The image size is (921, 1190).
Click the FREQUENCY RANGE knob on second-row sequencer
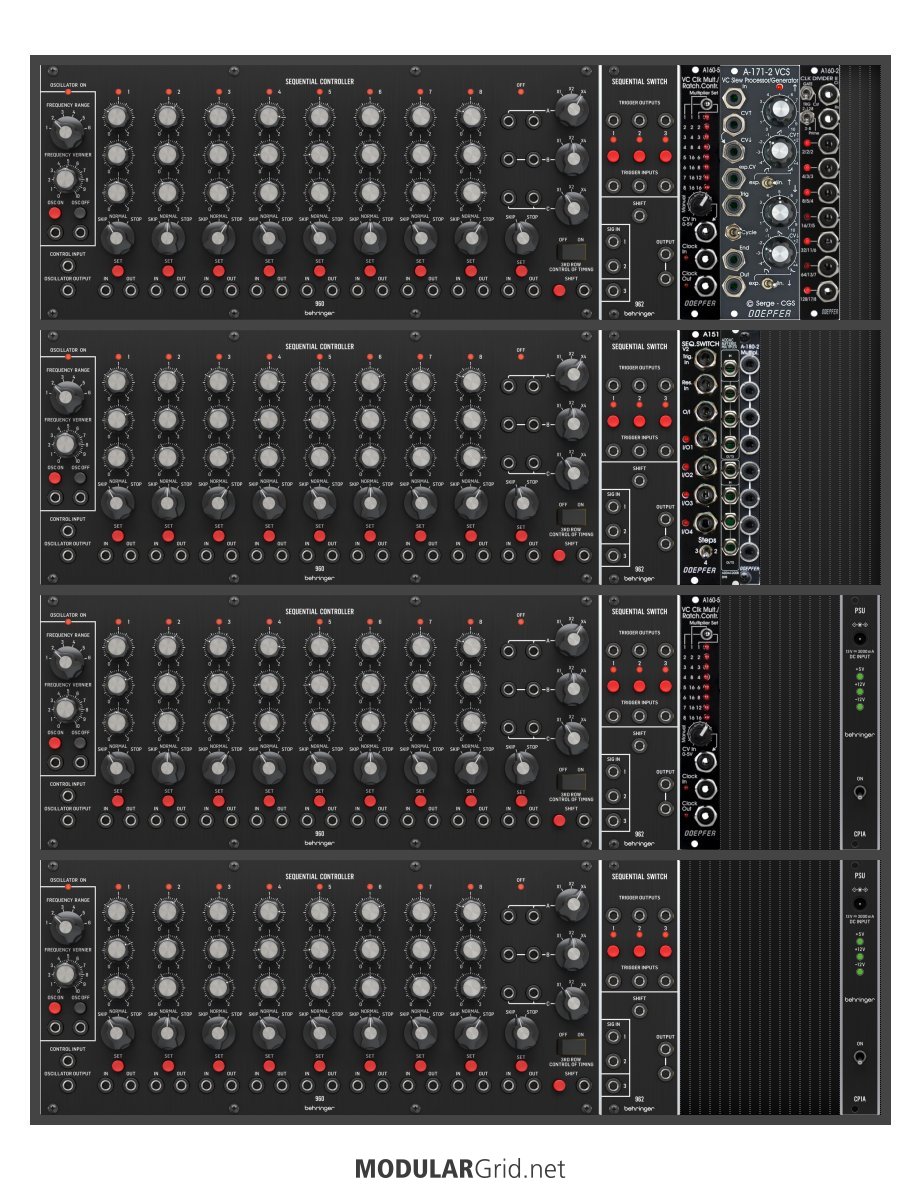pos(67,396)
